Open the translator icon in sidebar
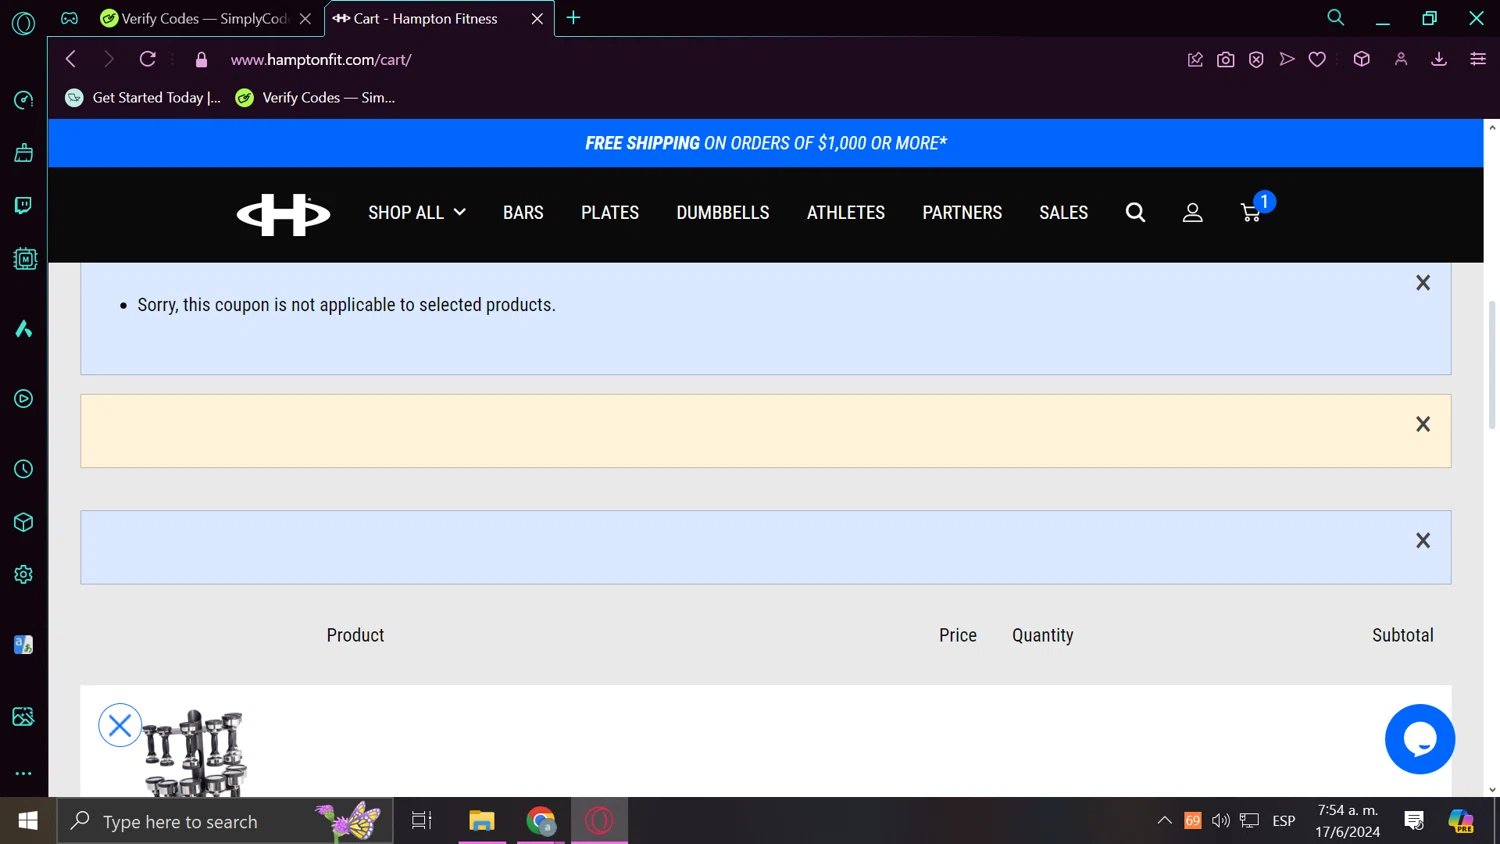Screen dimensions: 1500x844 23,645
